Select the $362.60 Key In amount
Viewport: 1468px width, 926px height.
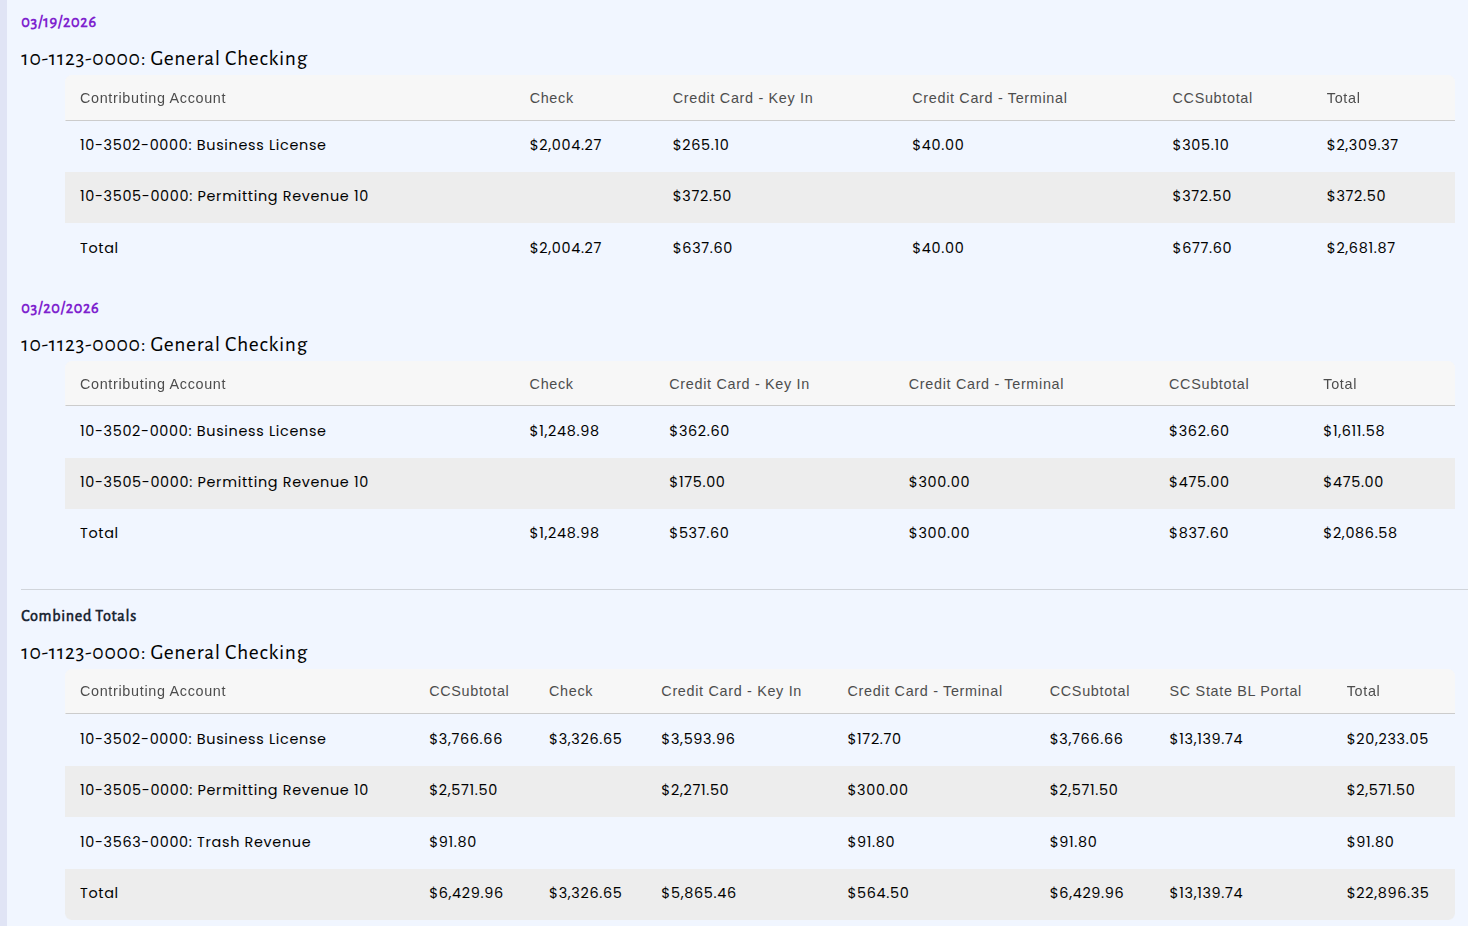coord(699,431)
